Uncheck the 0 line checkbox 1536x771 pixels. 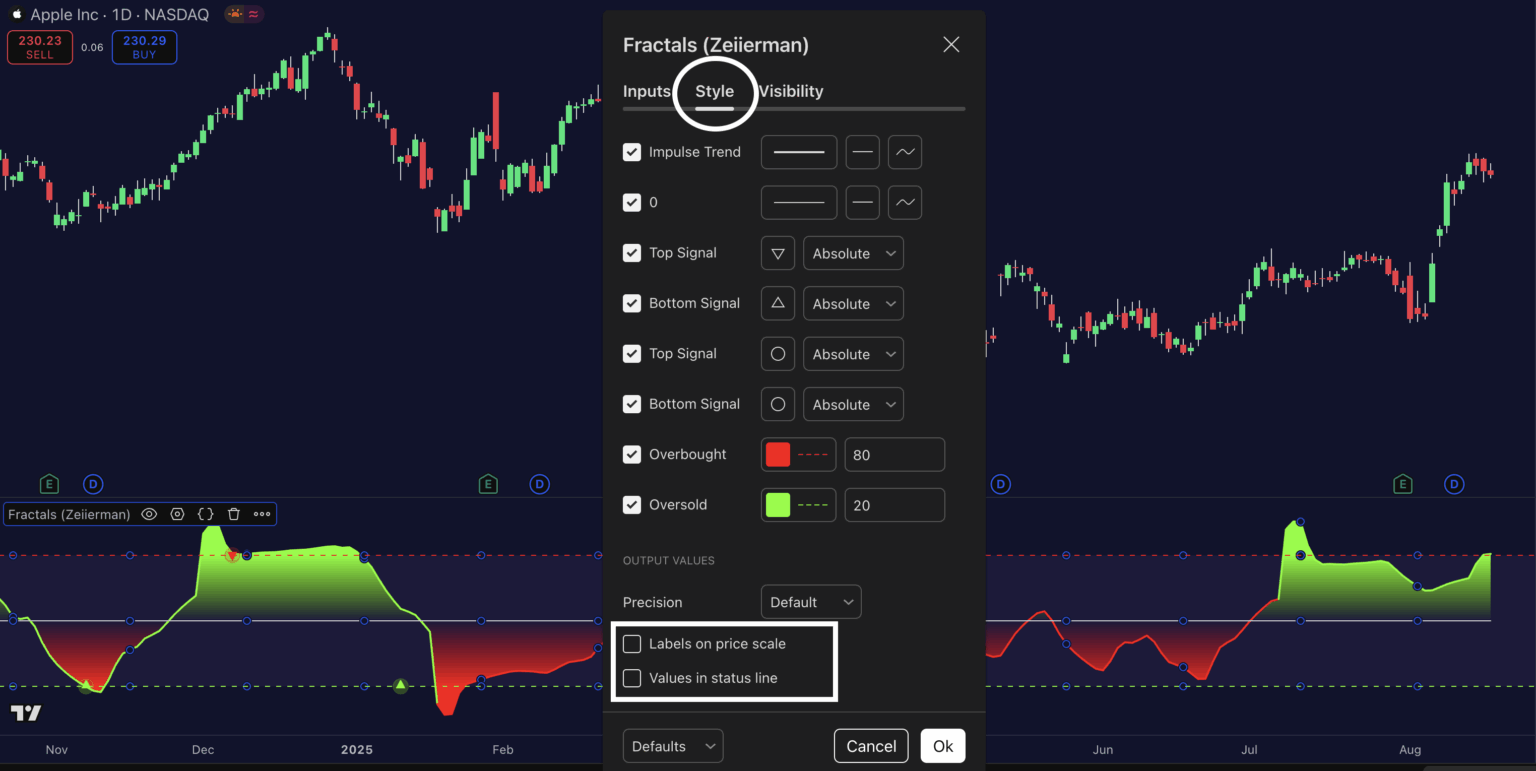pos(632,202)
